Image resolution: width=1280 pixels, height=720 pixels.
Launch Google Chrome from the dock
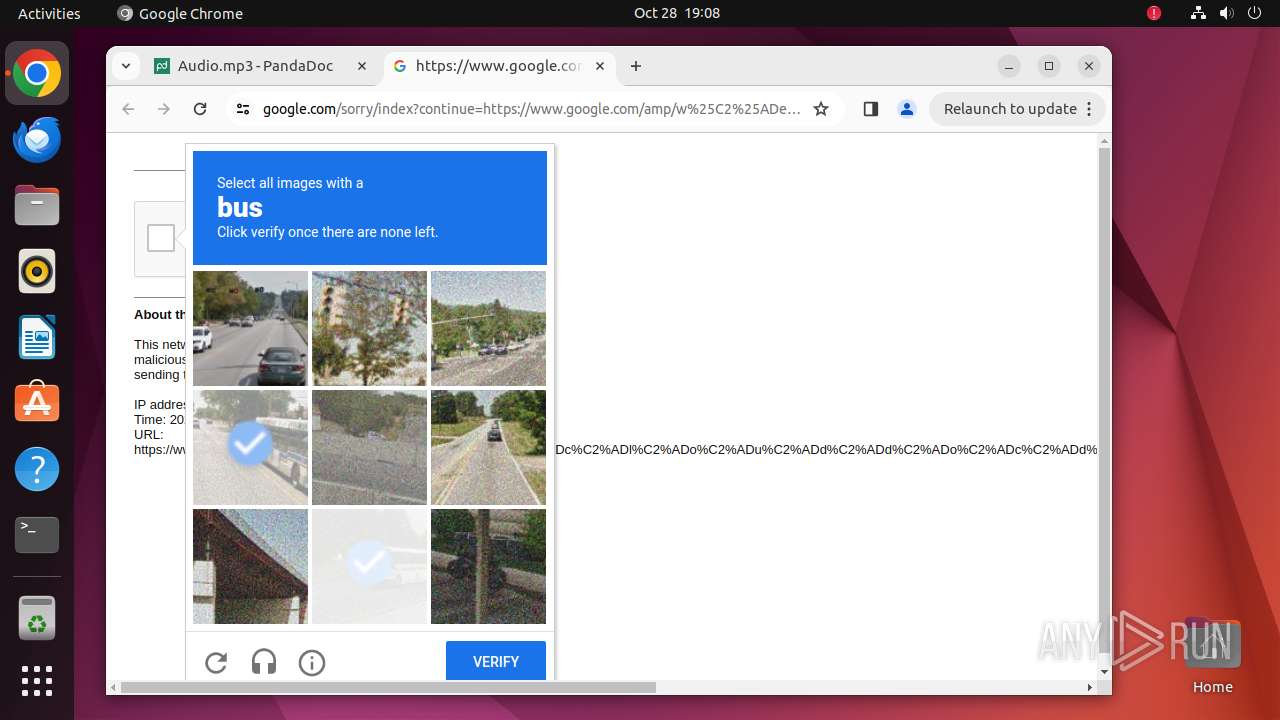coord(37,74)
